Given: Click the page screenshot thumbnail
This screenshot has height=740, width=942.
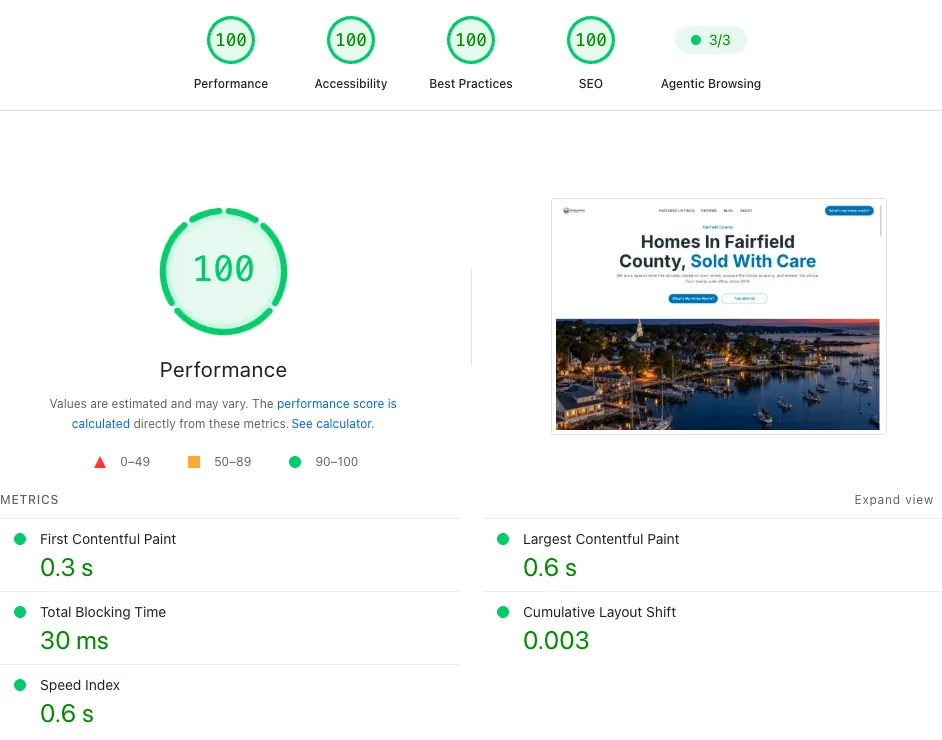Looking at the screenshot, I should click(719, 316).
